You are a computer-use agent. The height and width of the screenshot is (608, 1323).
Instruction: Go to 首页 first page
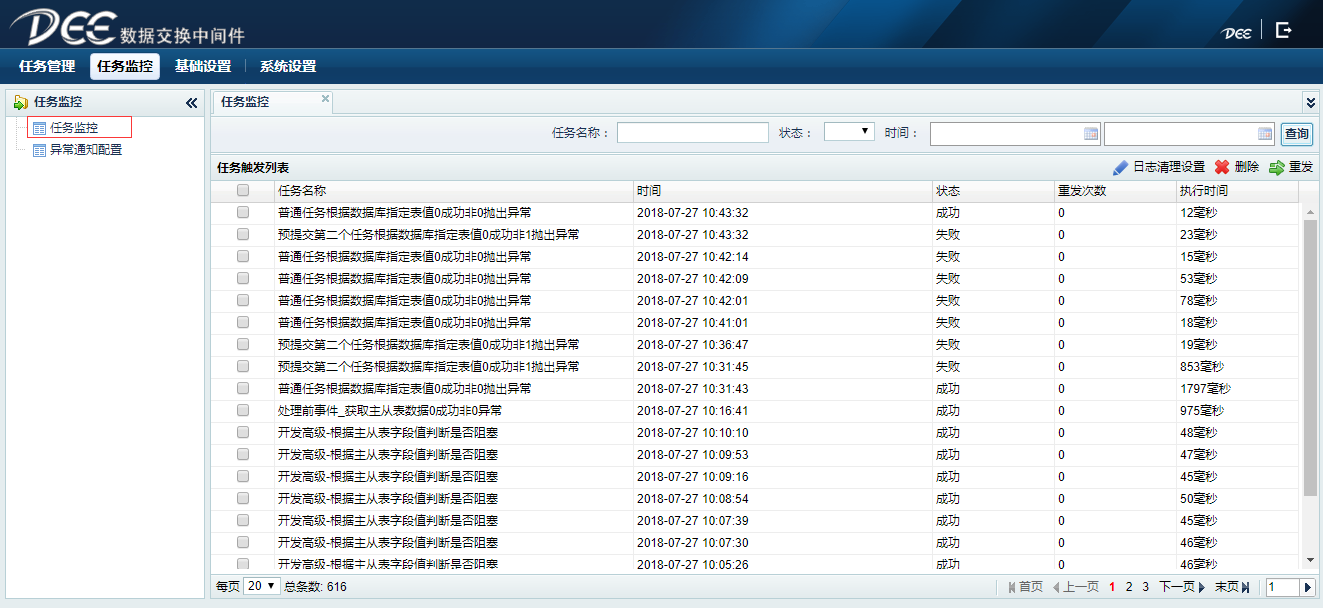[x=1025, y=587]
